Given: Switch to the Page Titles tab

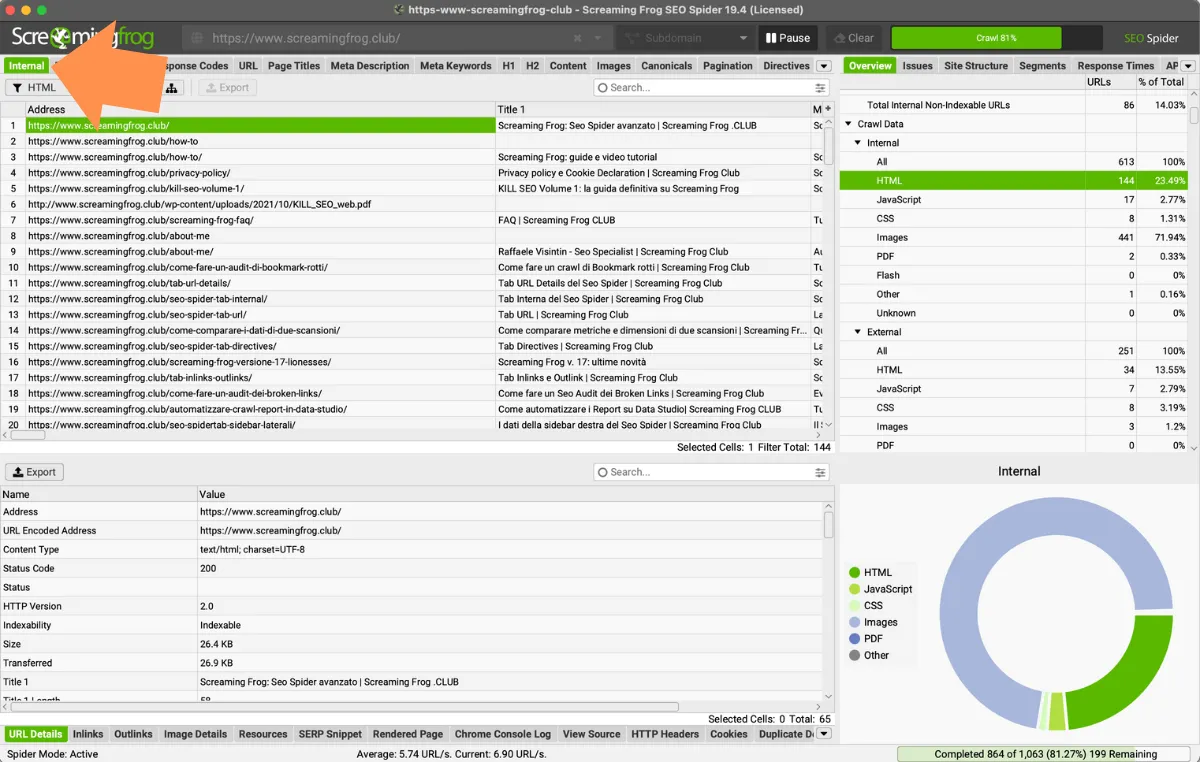Looking at the screenshot, I should [294, 66].
